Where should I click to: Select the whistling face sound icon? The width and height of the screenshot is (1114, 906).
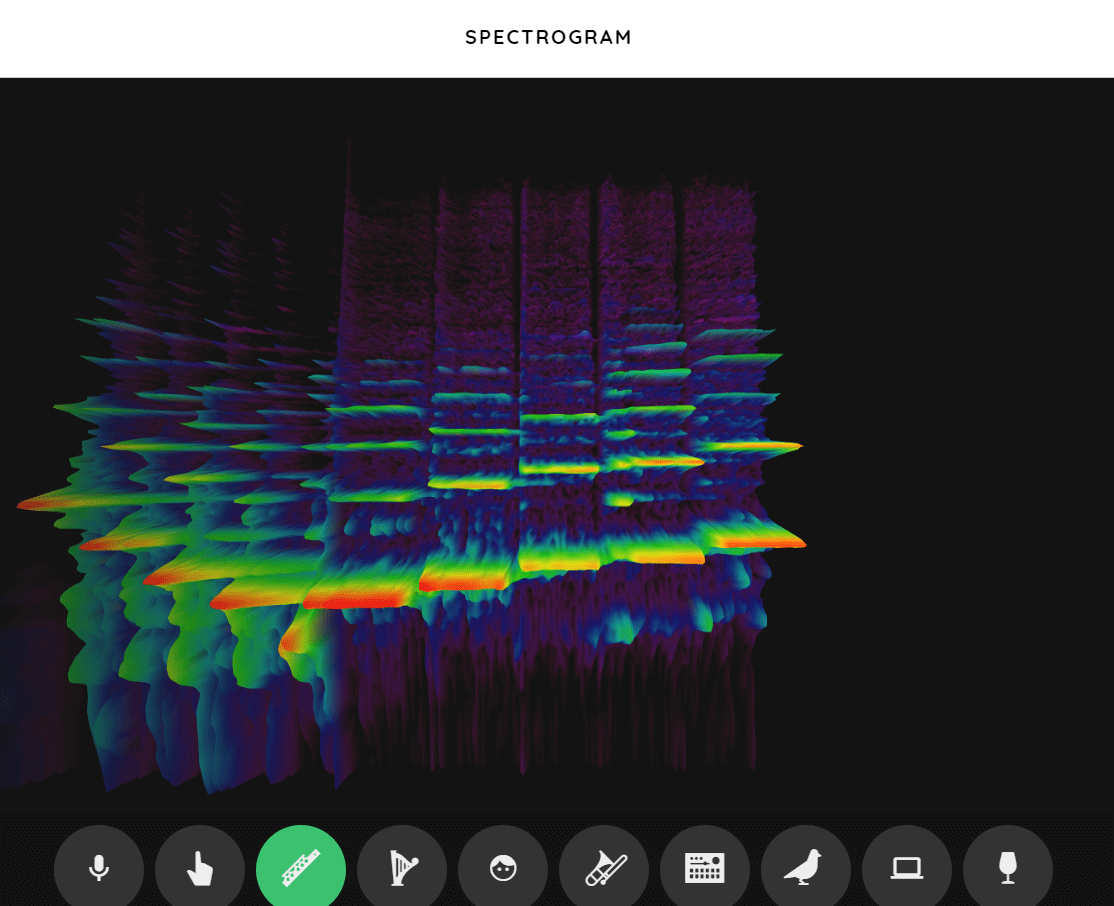click(x=503, y=868)
